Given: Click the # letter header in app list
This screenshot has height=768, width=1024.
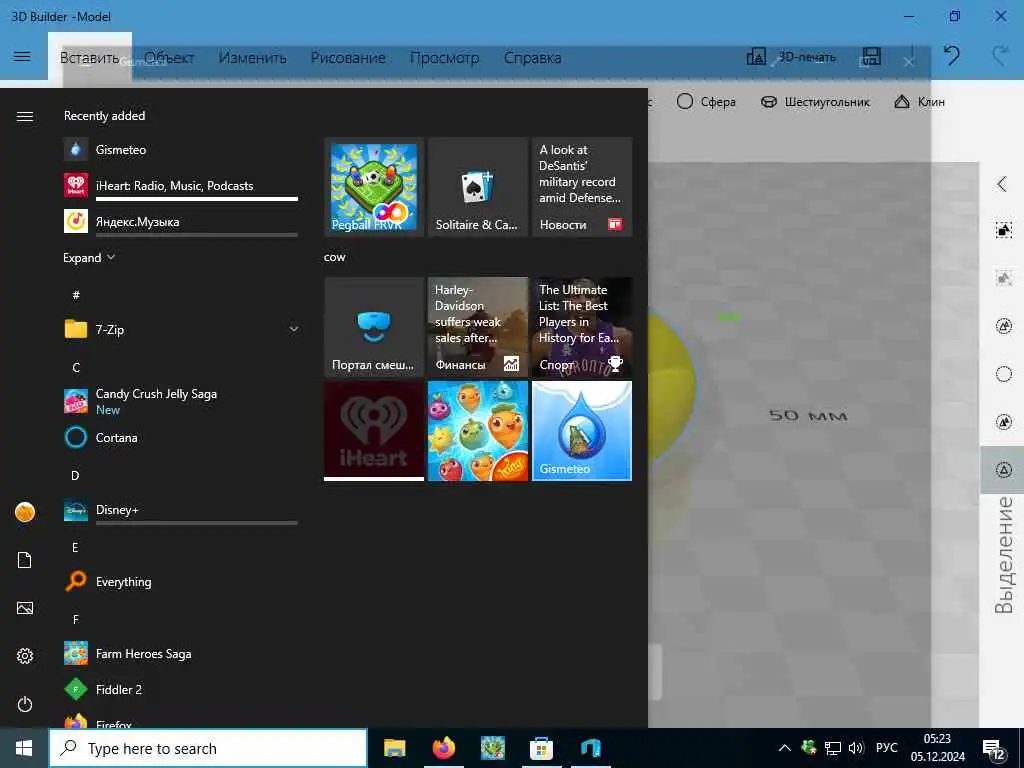Looking at the screenshot, I should 76,295.
